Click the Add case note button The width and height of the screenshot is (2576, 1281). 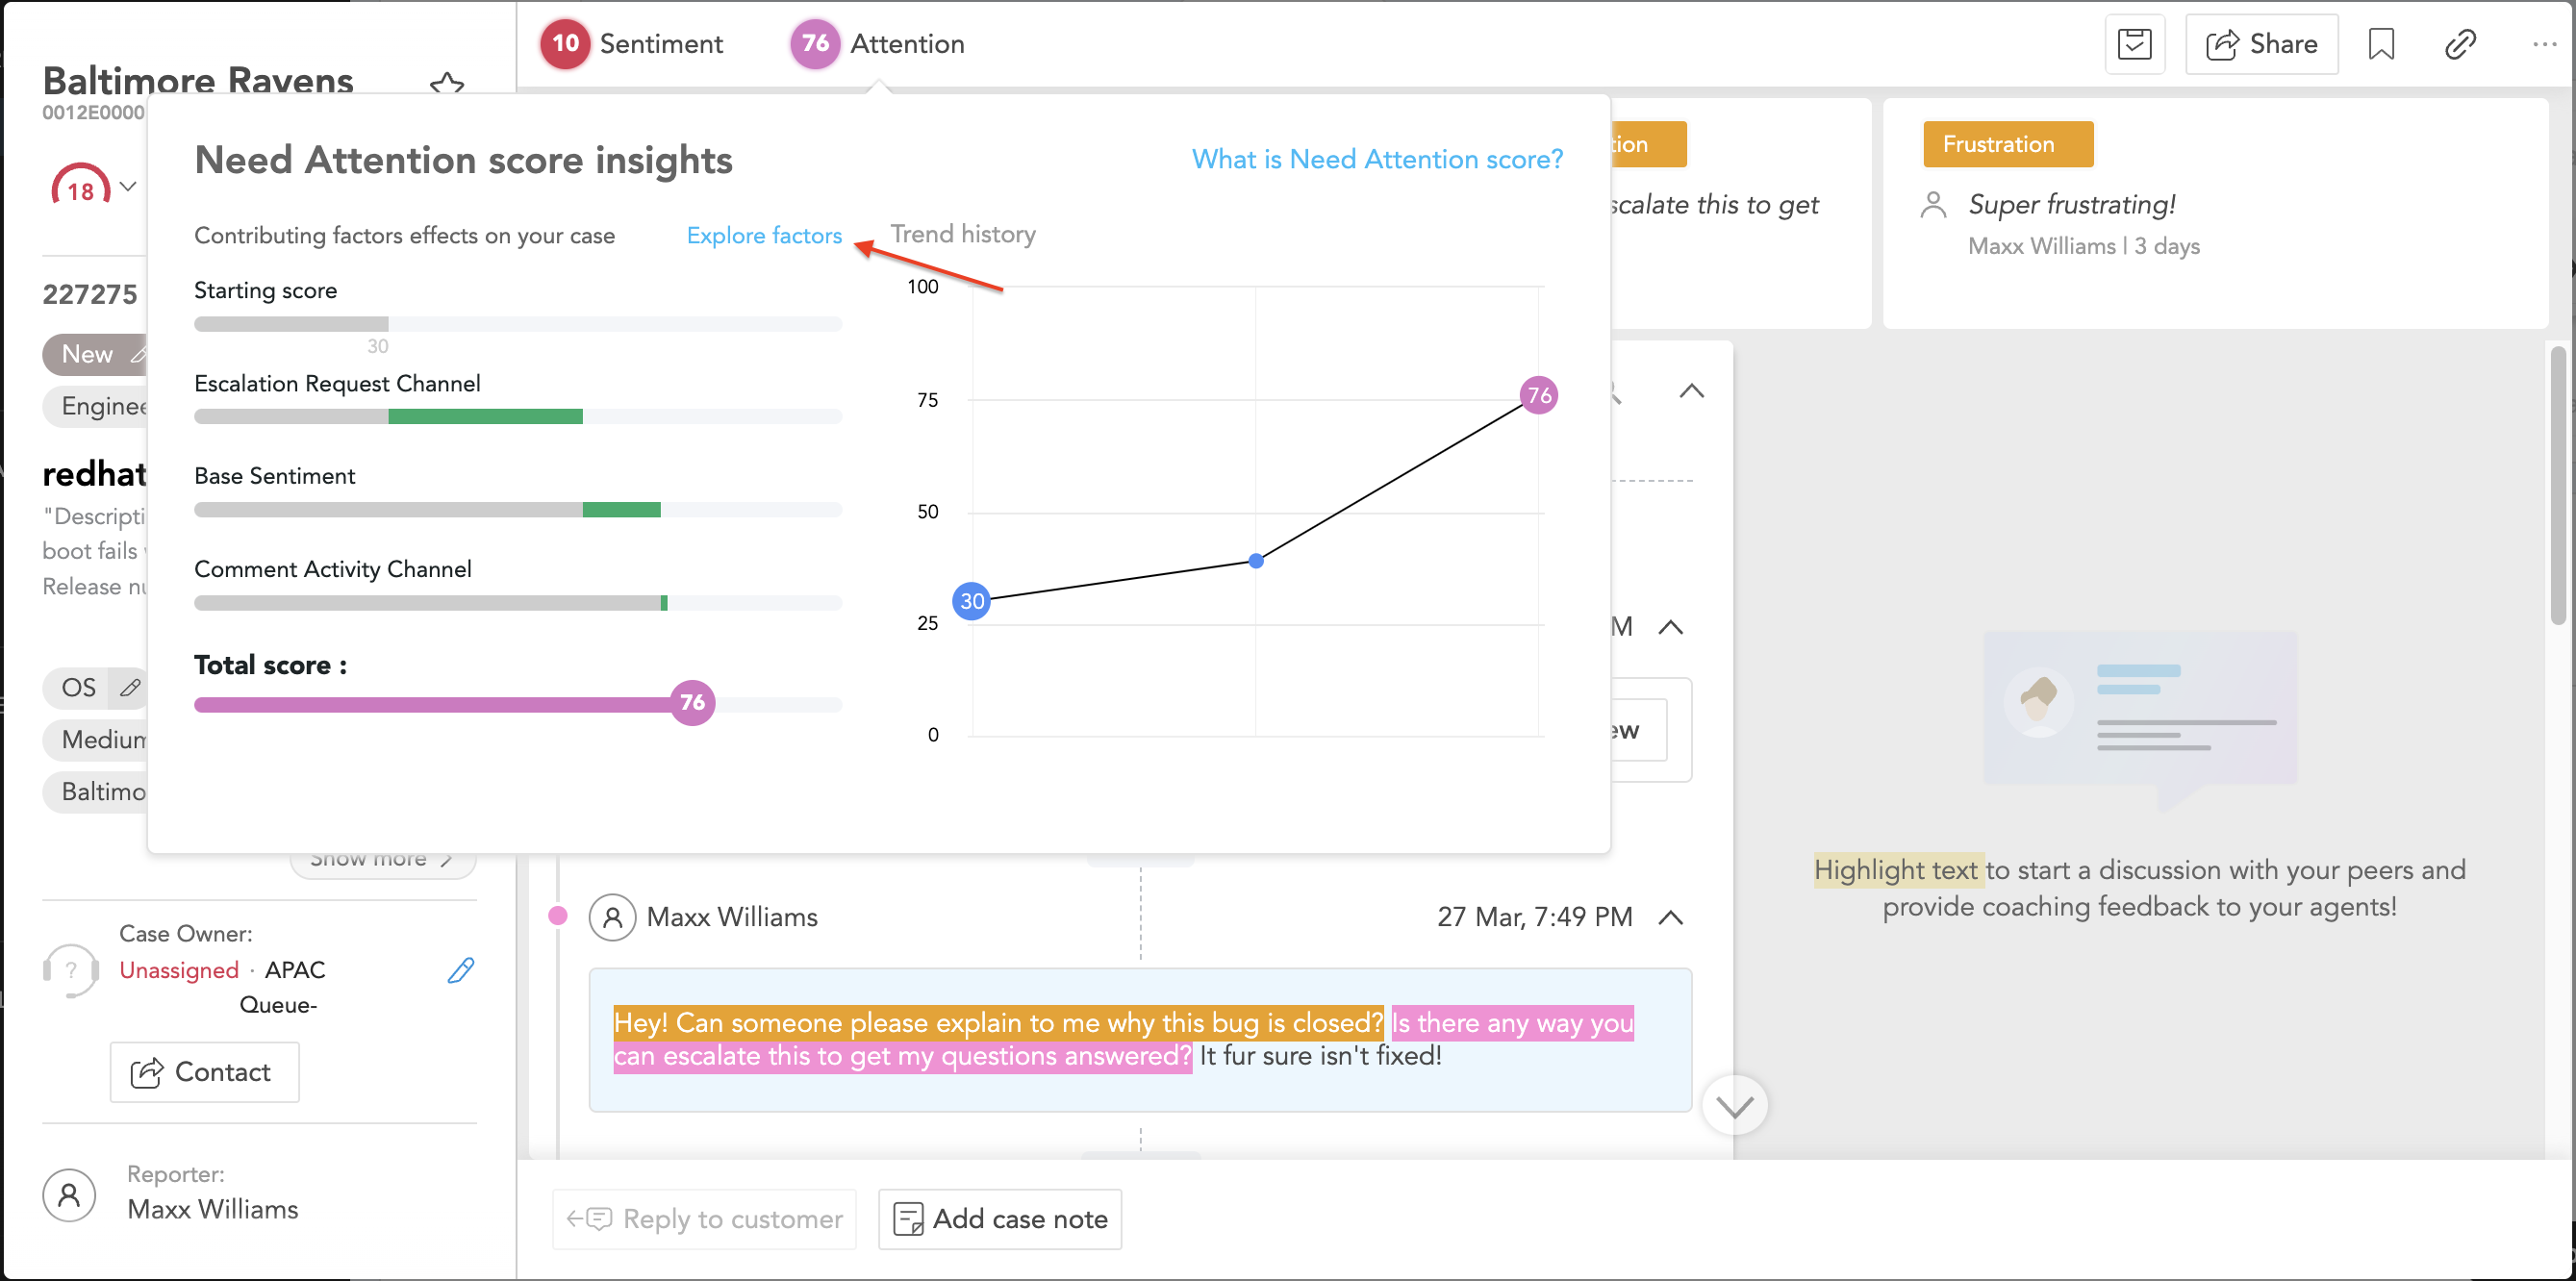pyautogui.click(x=1000, y=1219)
